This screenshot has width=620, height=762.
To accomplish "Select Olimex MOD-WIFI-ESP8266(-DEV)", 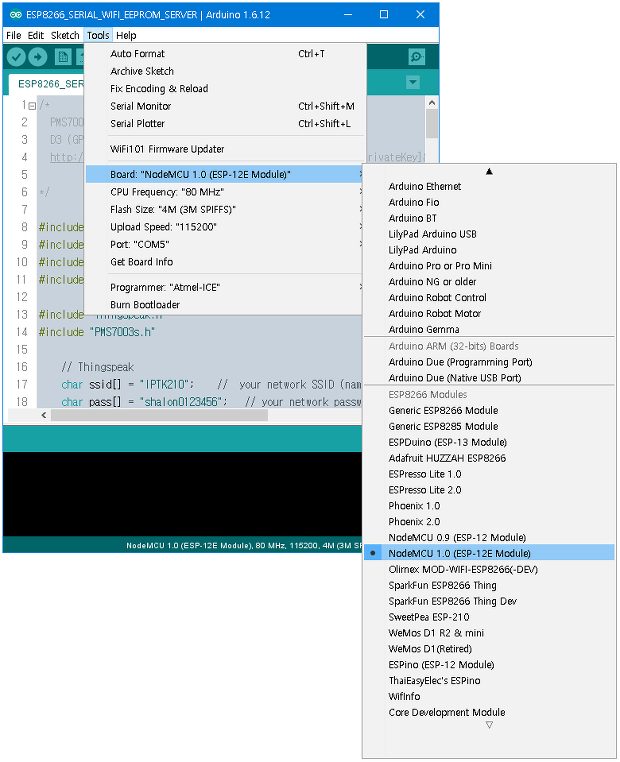I will tap(489, 569).
